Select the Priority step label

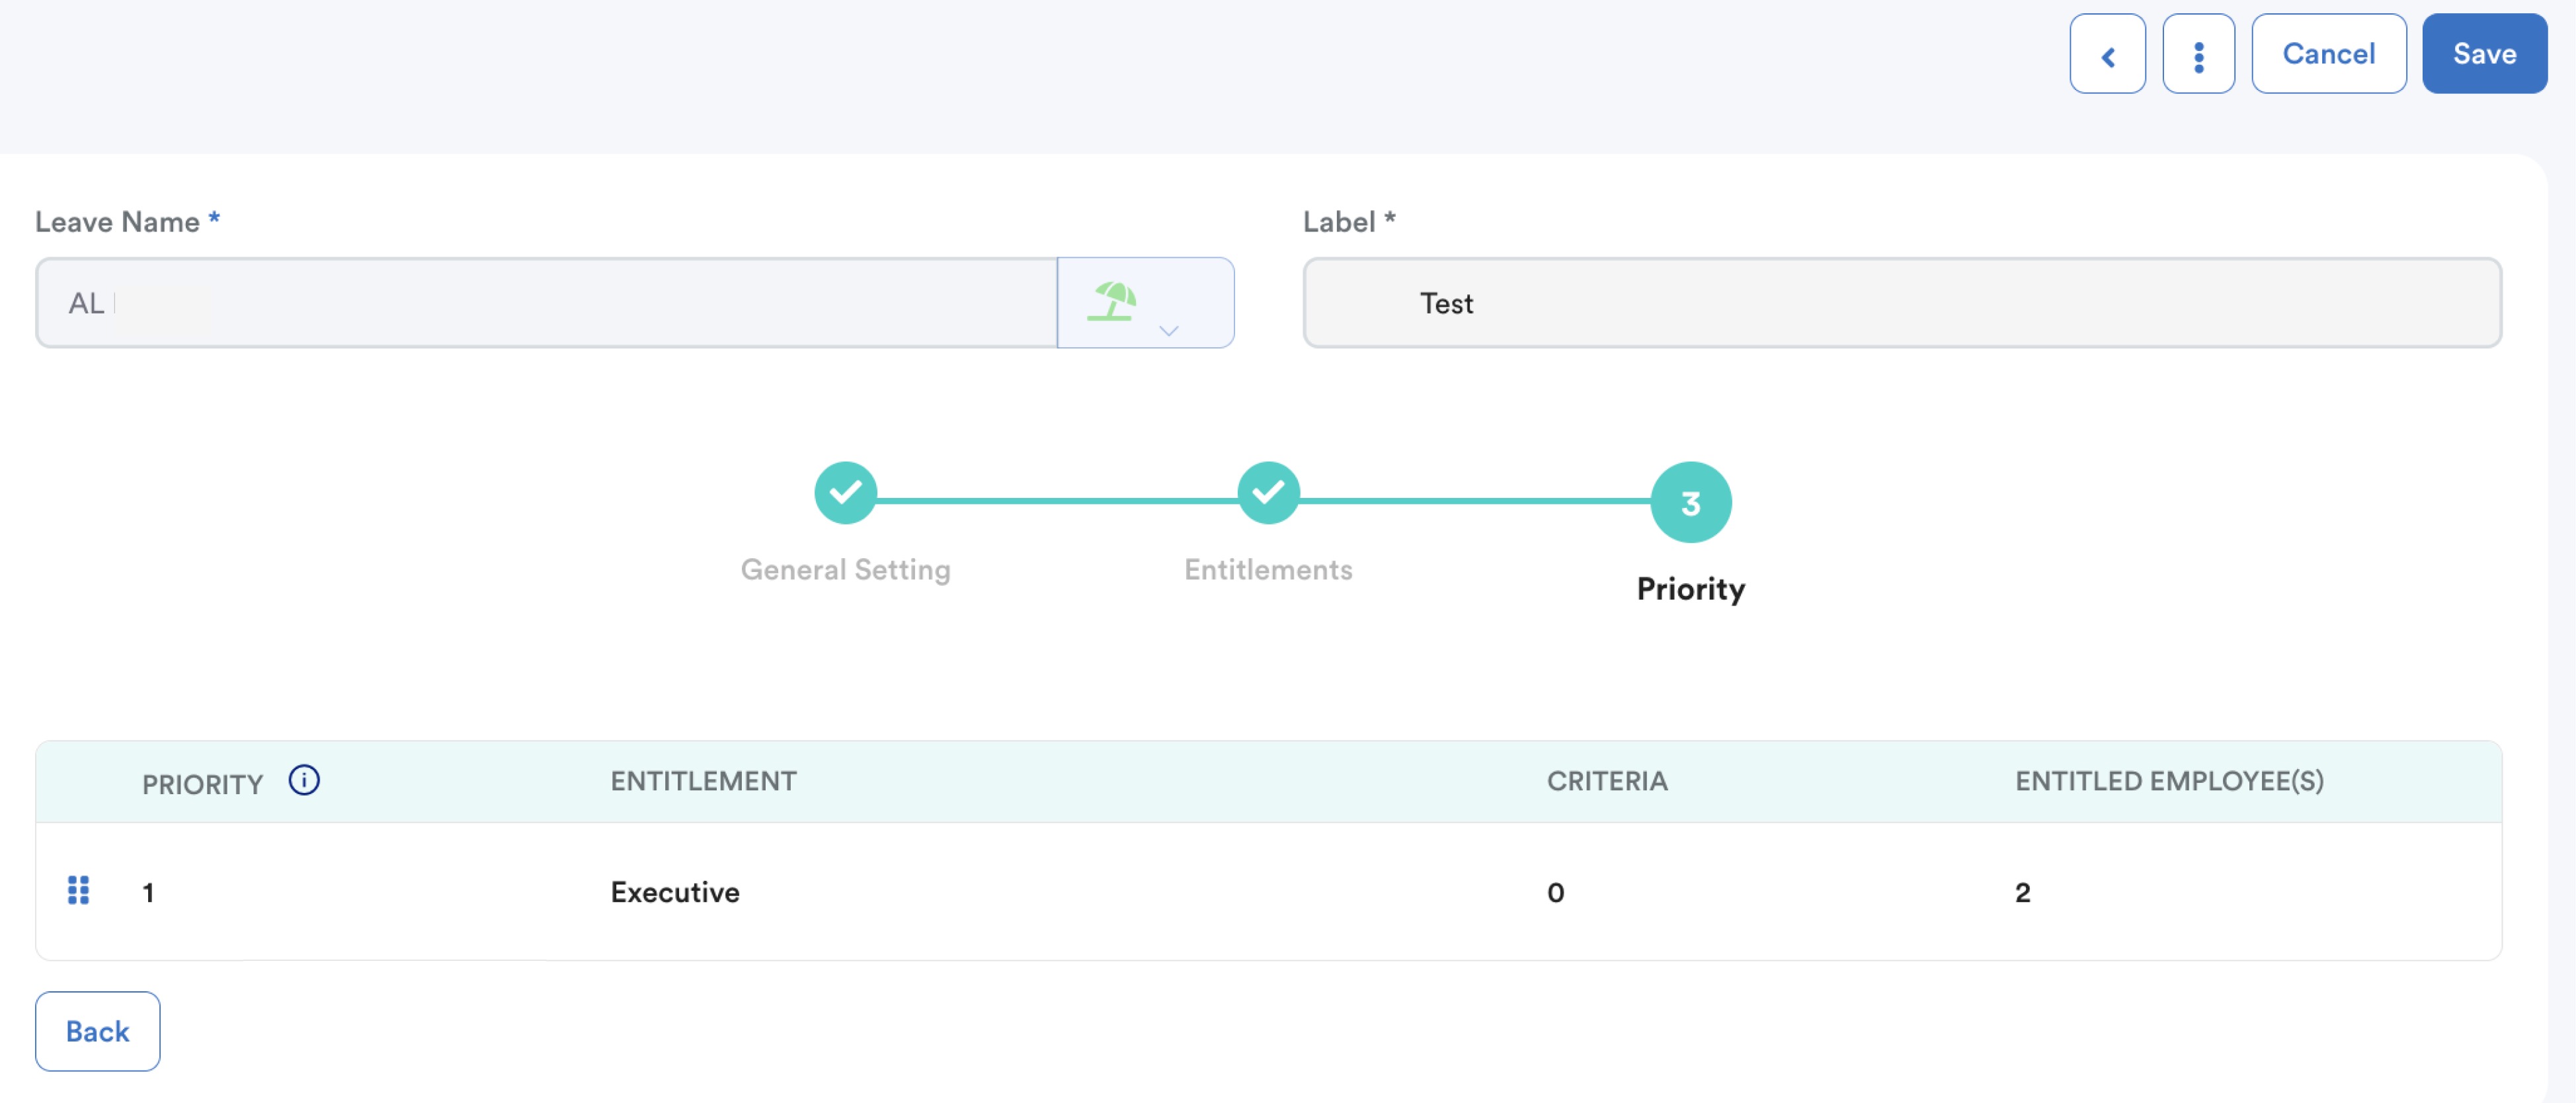click(1690, 589)
